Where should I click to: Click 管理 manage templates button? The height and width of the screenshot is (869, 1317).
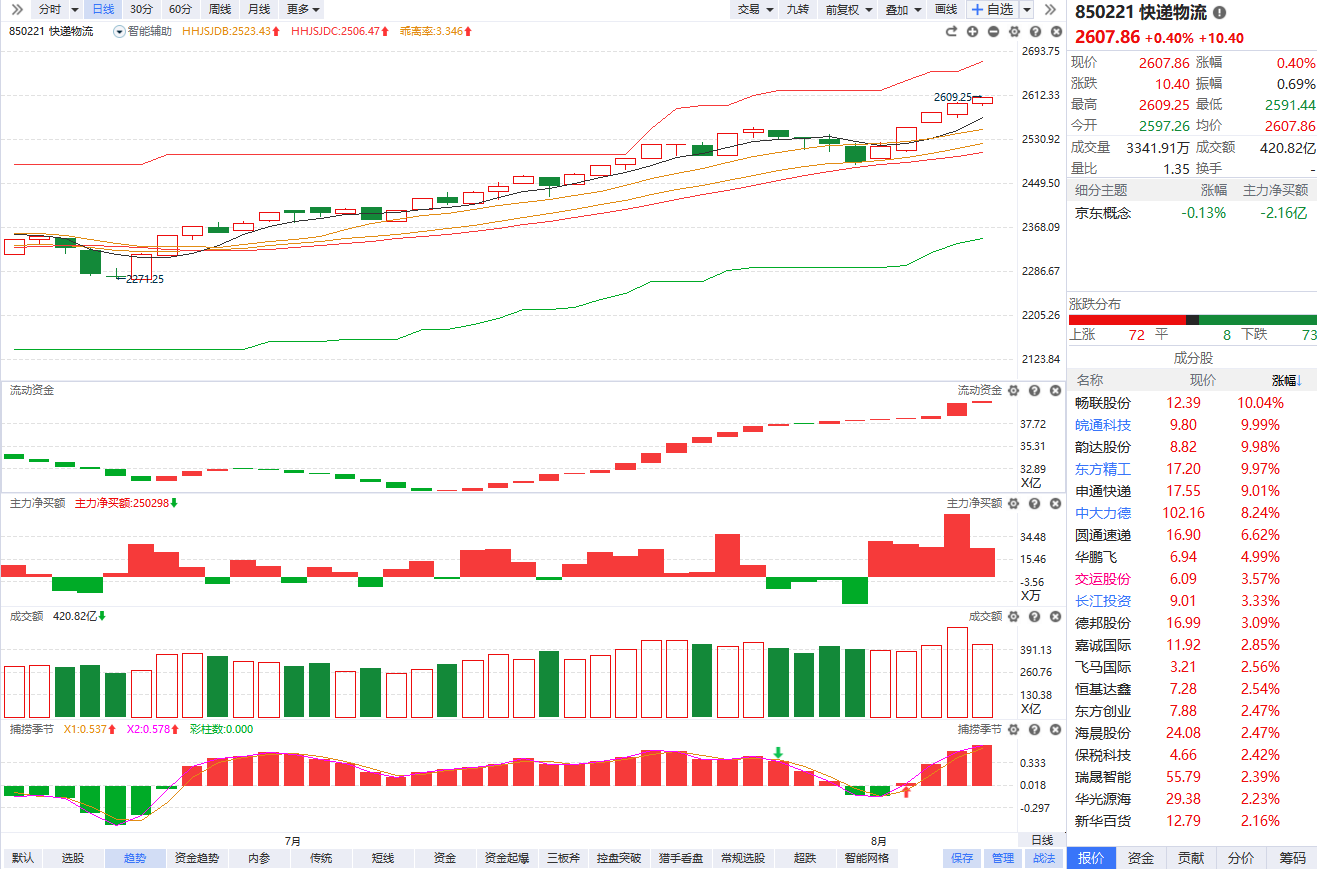point(1002,858)
